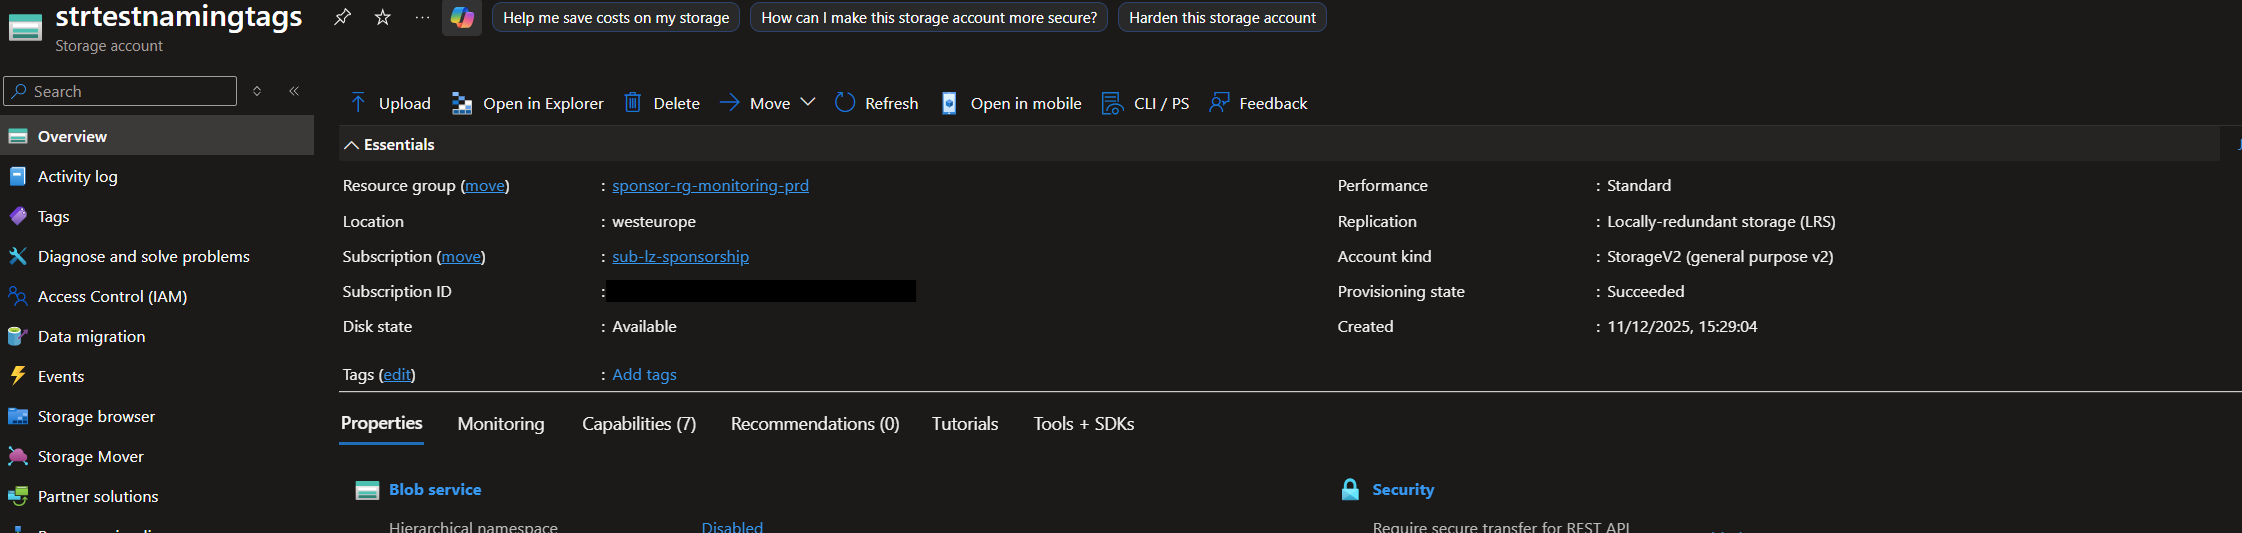Viewport: 2242px width, 533px height.
Task: Click the Delete trash icon
Action: pyautogui.click(x=633, y=103)
